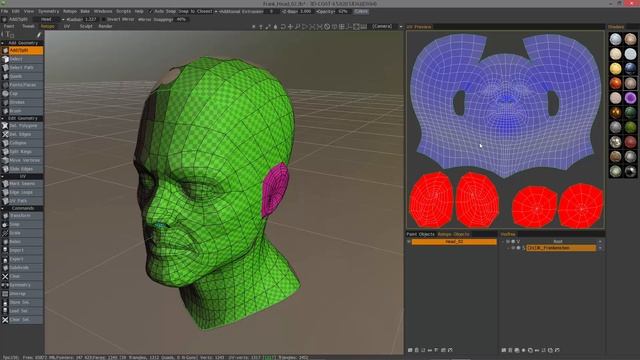This screenshot has height=360, width=640.
Task: Switch to the Sculpt room tab
Action: click(86, 26)
